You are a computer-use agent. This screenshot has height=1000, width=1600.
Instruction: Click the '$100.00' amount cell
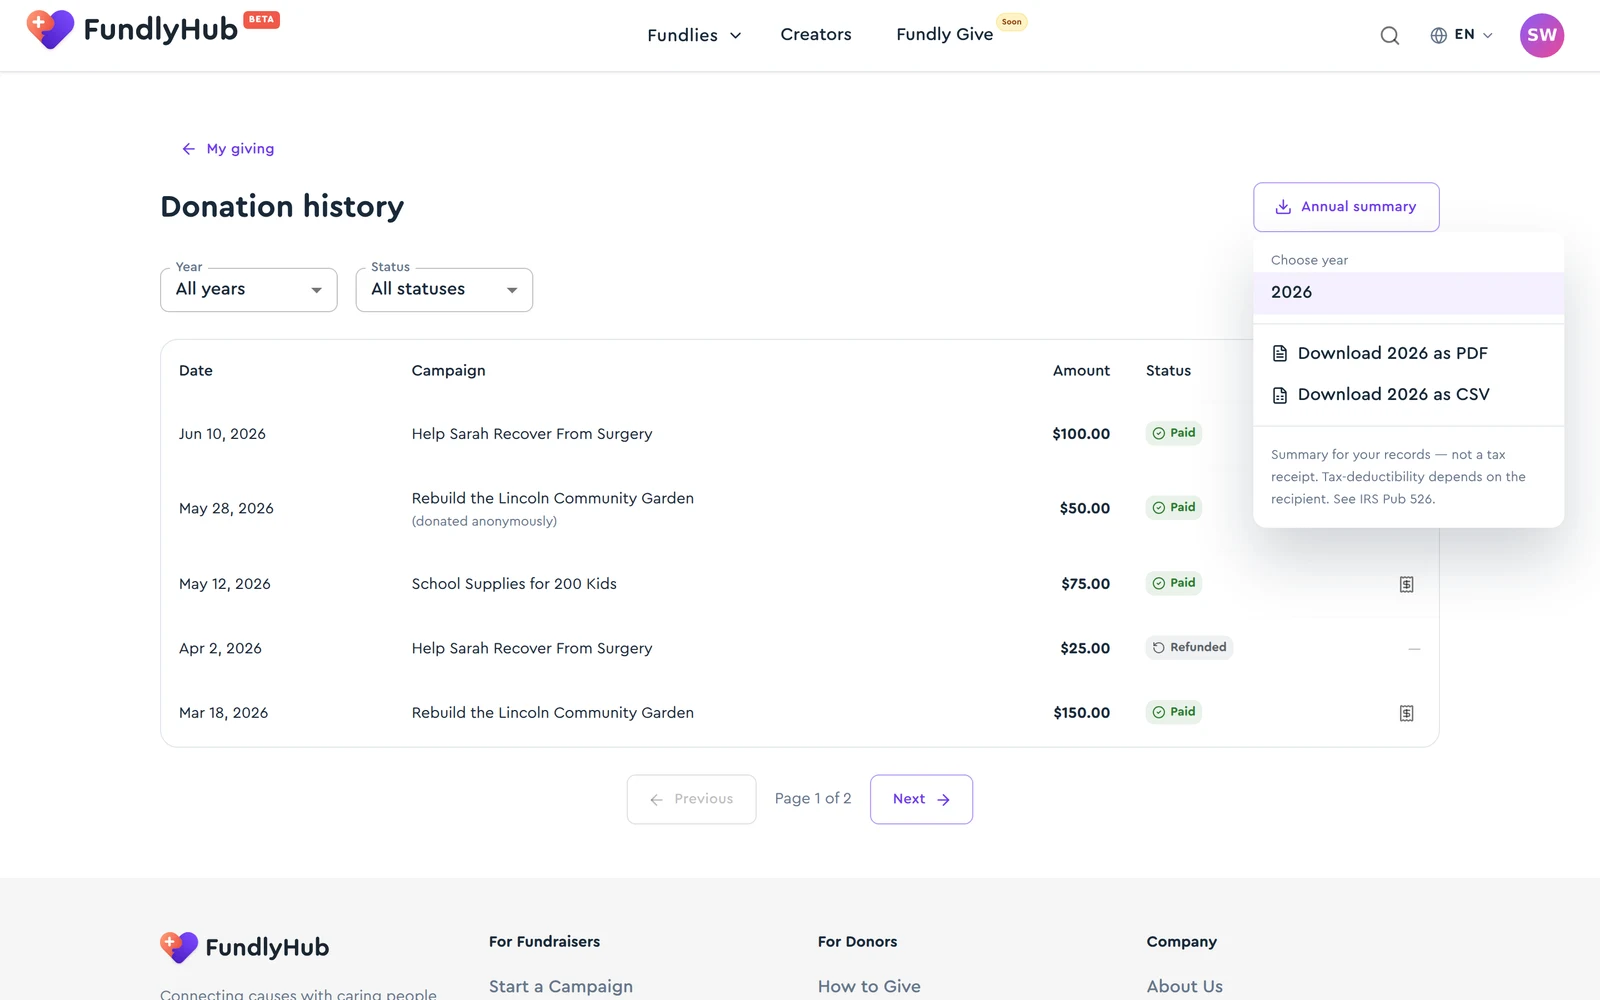pos(1081,434)
